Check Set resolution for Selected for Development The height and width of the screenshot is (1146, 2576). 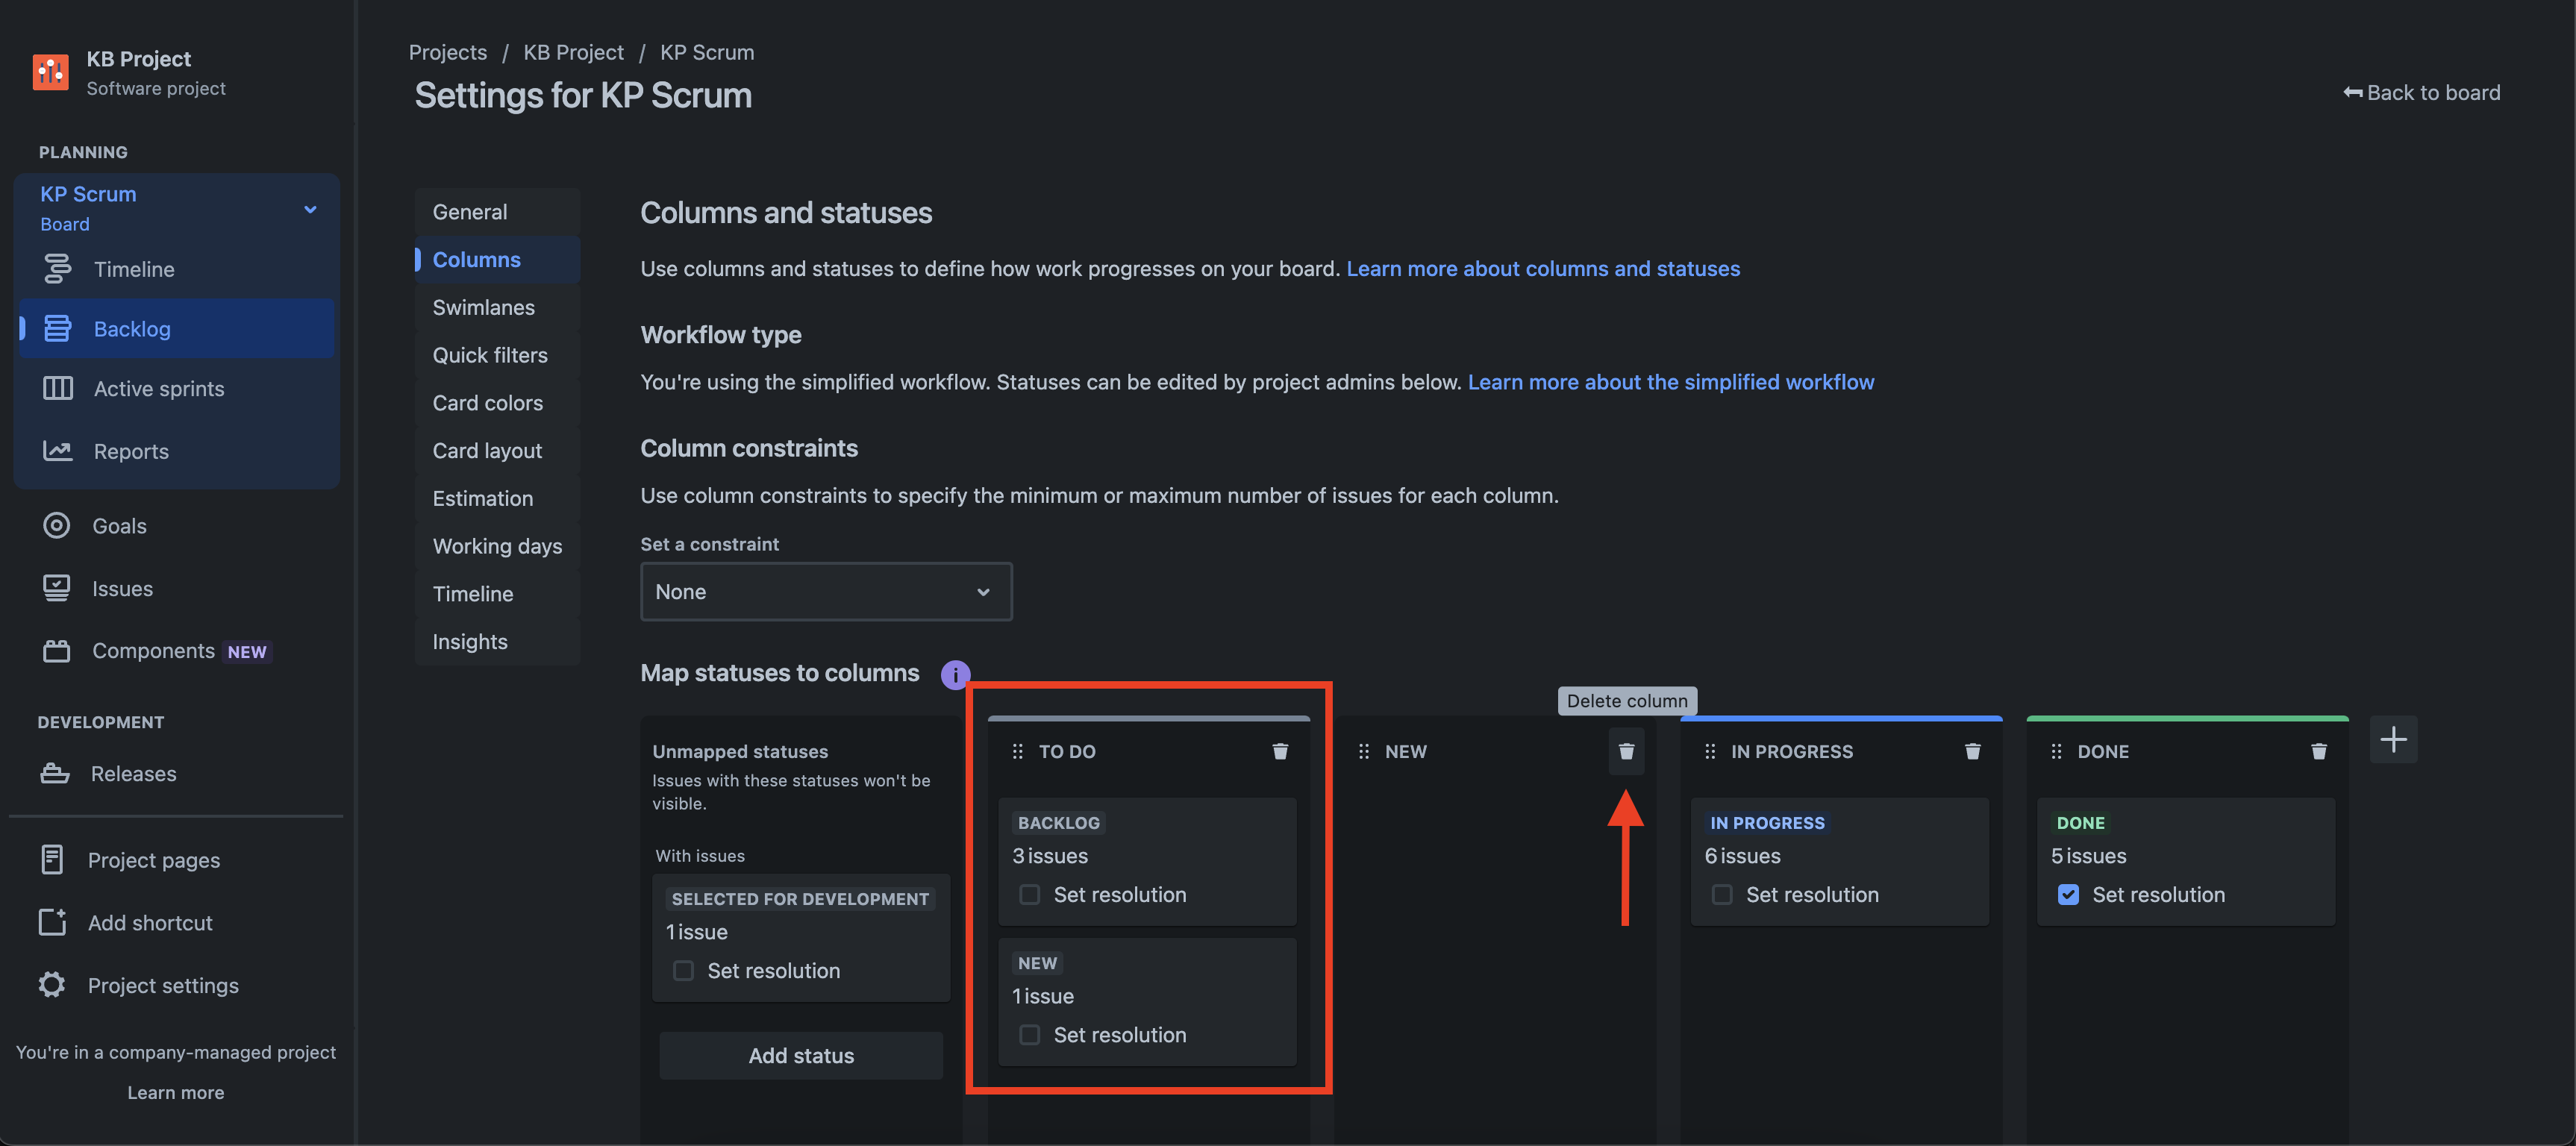(683, 971)
